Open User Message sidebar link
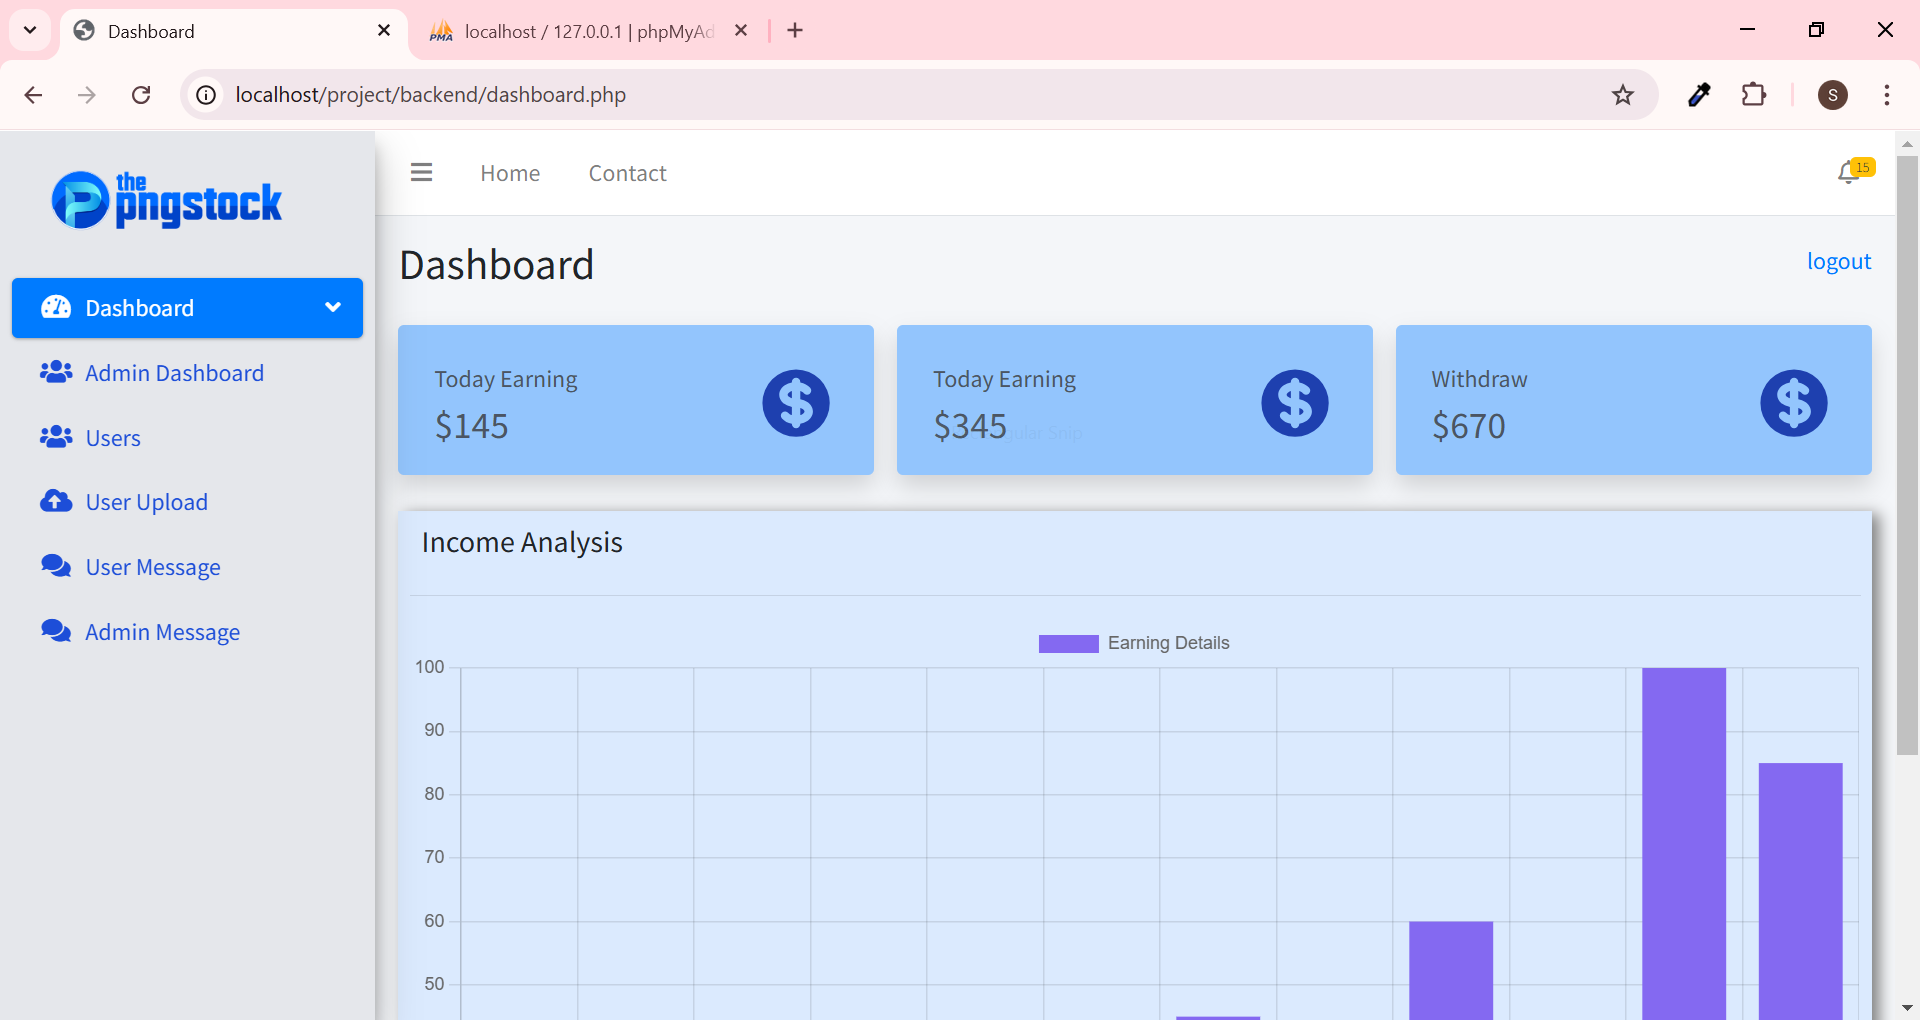The width and height of the screenshot is (1920, 1020). [153, 567]
